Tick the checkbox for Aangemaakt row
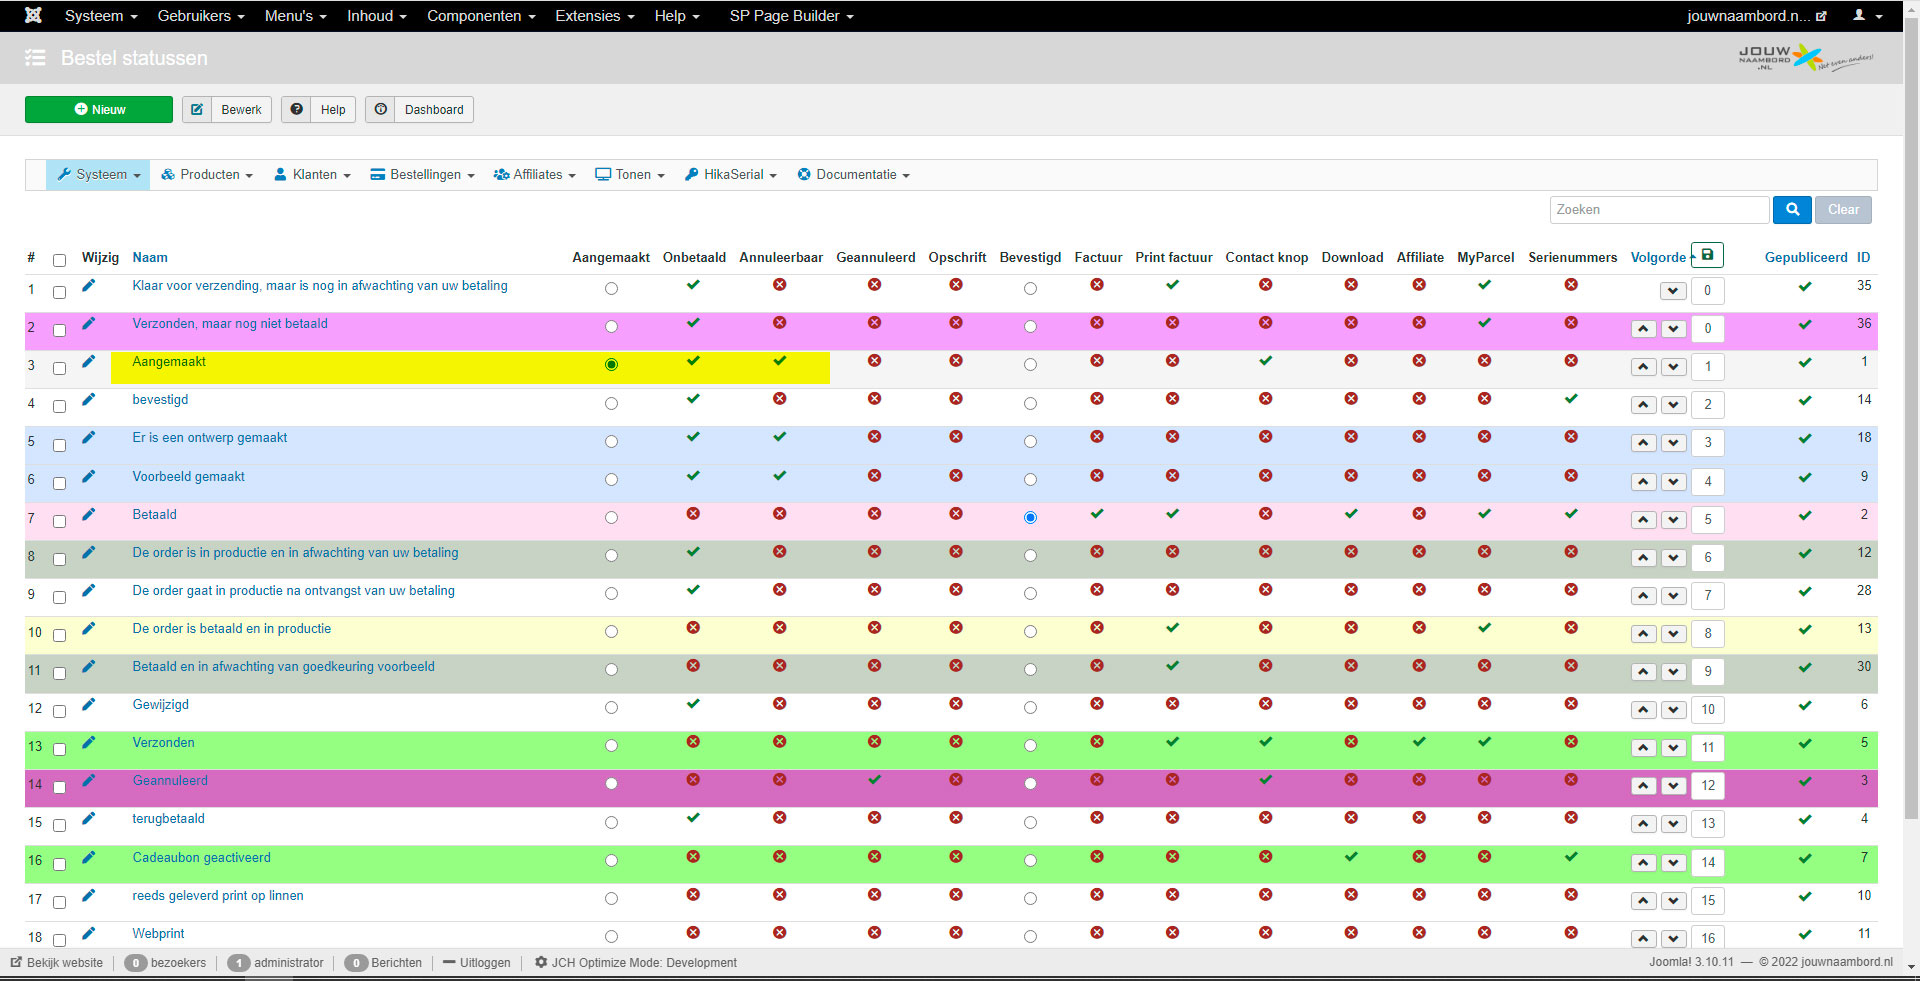 tap(60, 368)
